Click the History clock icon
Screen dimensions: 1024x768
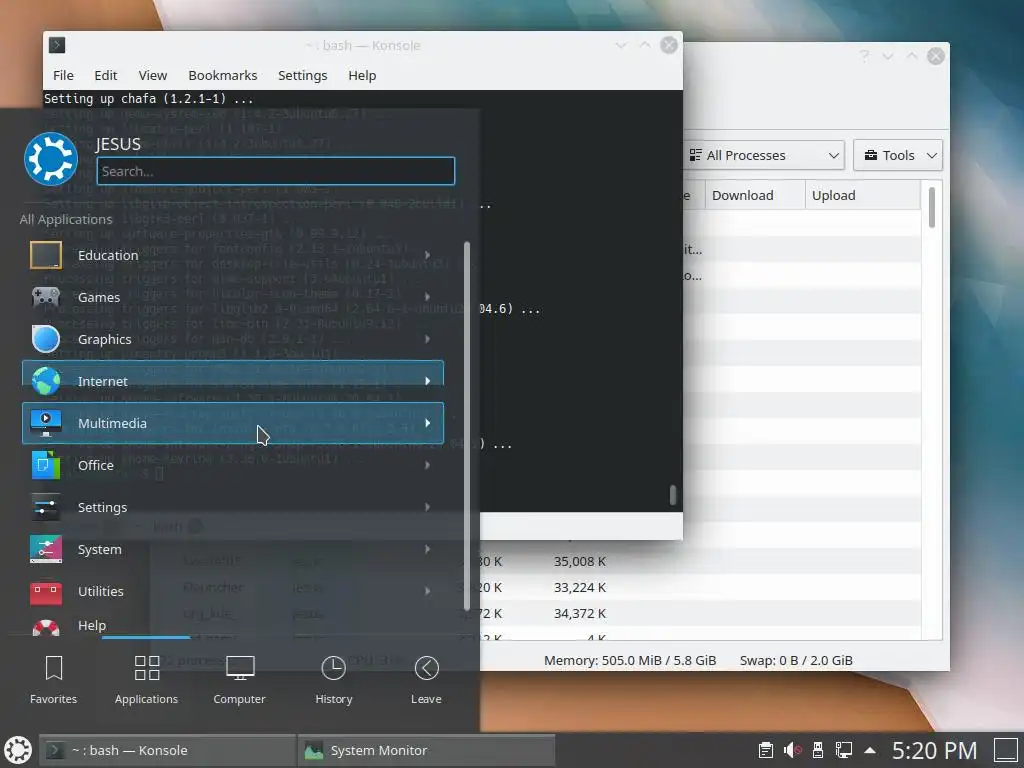[x=334, y=668]
